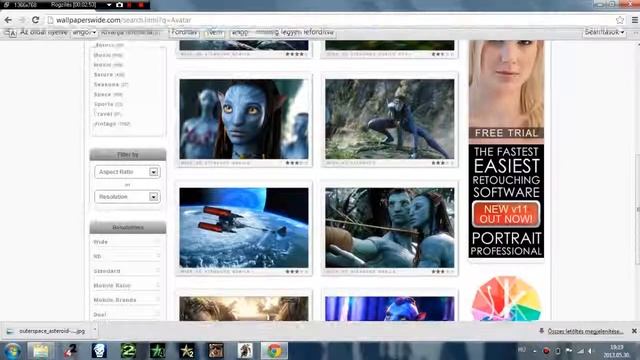Launch the green 2 game taskbar icon
This screenshot has height=360, width=640.
tap(128, 351)
